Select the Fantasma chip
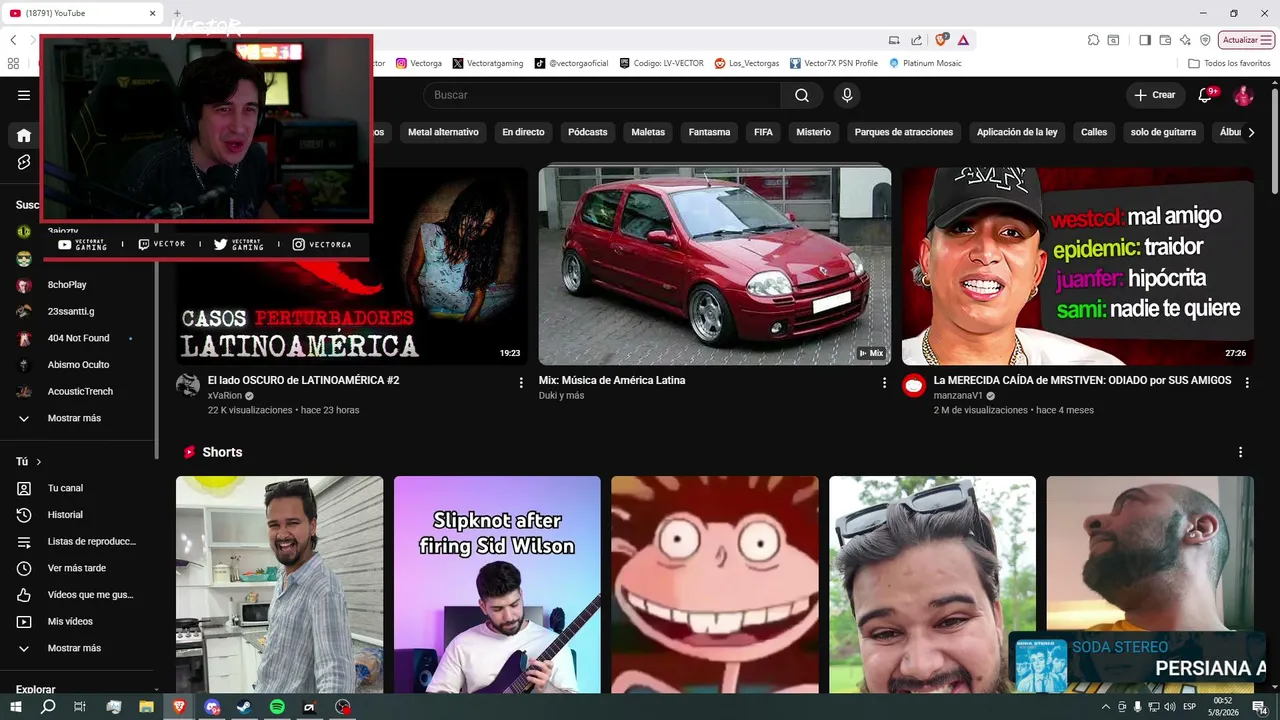Viewport: 1280px width, 720px height. point(709,132)
